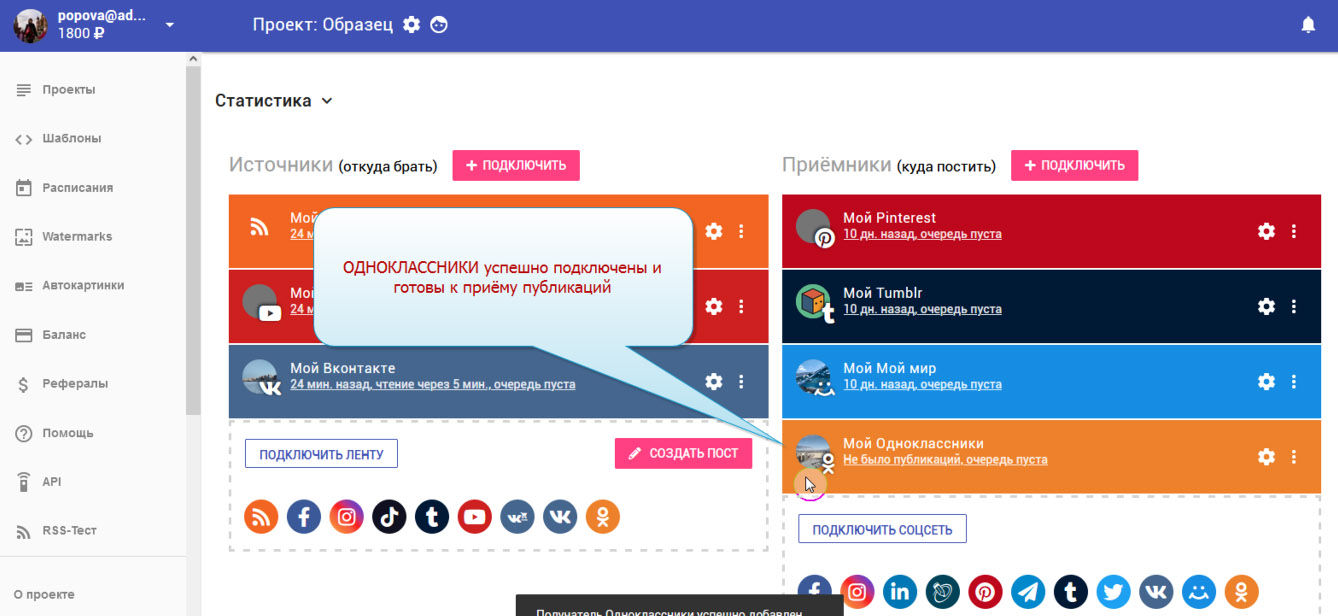
Task: Click the notification bell icon
Action: point(1308,25)
